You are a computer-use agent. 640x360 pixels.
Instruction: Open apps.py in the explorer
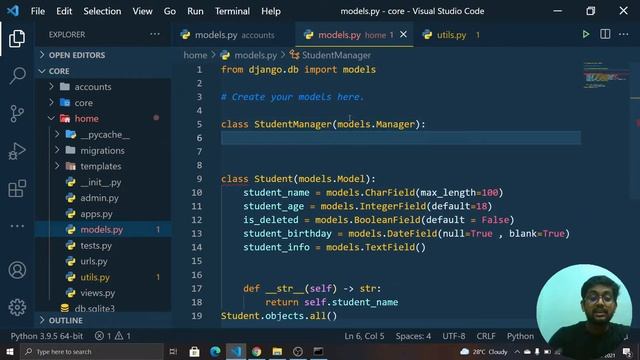[96, 214]
